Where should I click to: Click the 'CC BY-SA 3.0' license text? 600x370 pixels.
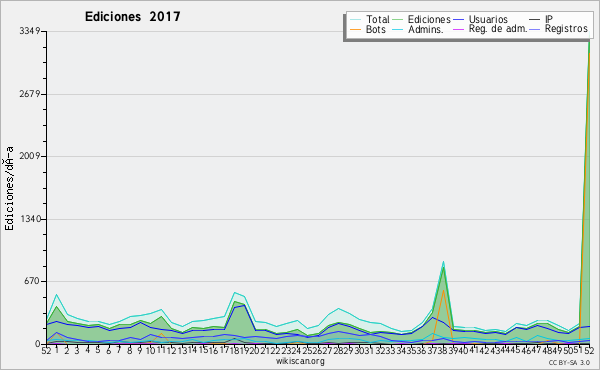pyautogui.click(x=569, y=363)
